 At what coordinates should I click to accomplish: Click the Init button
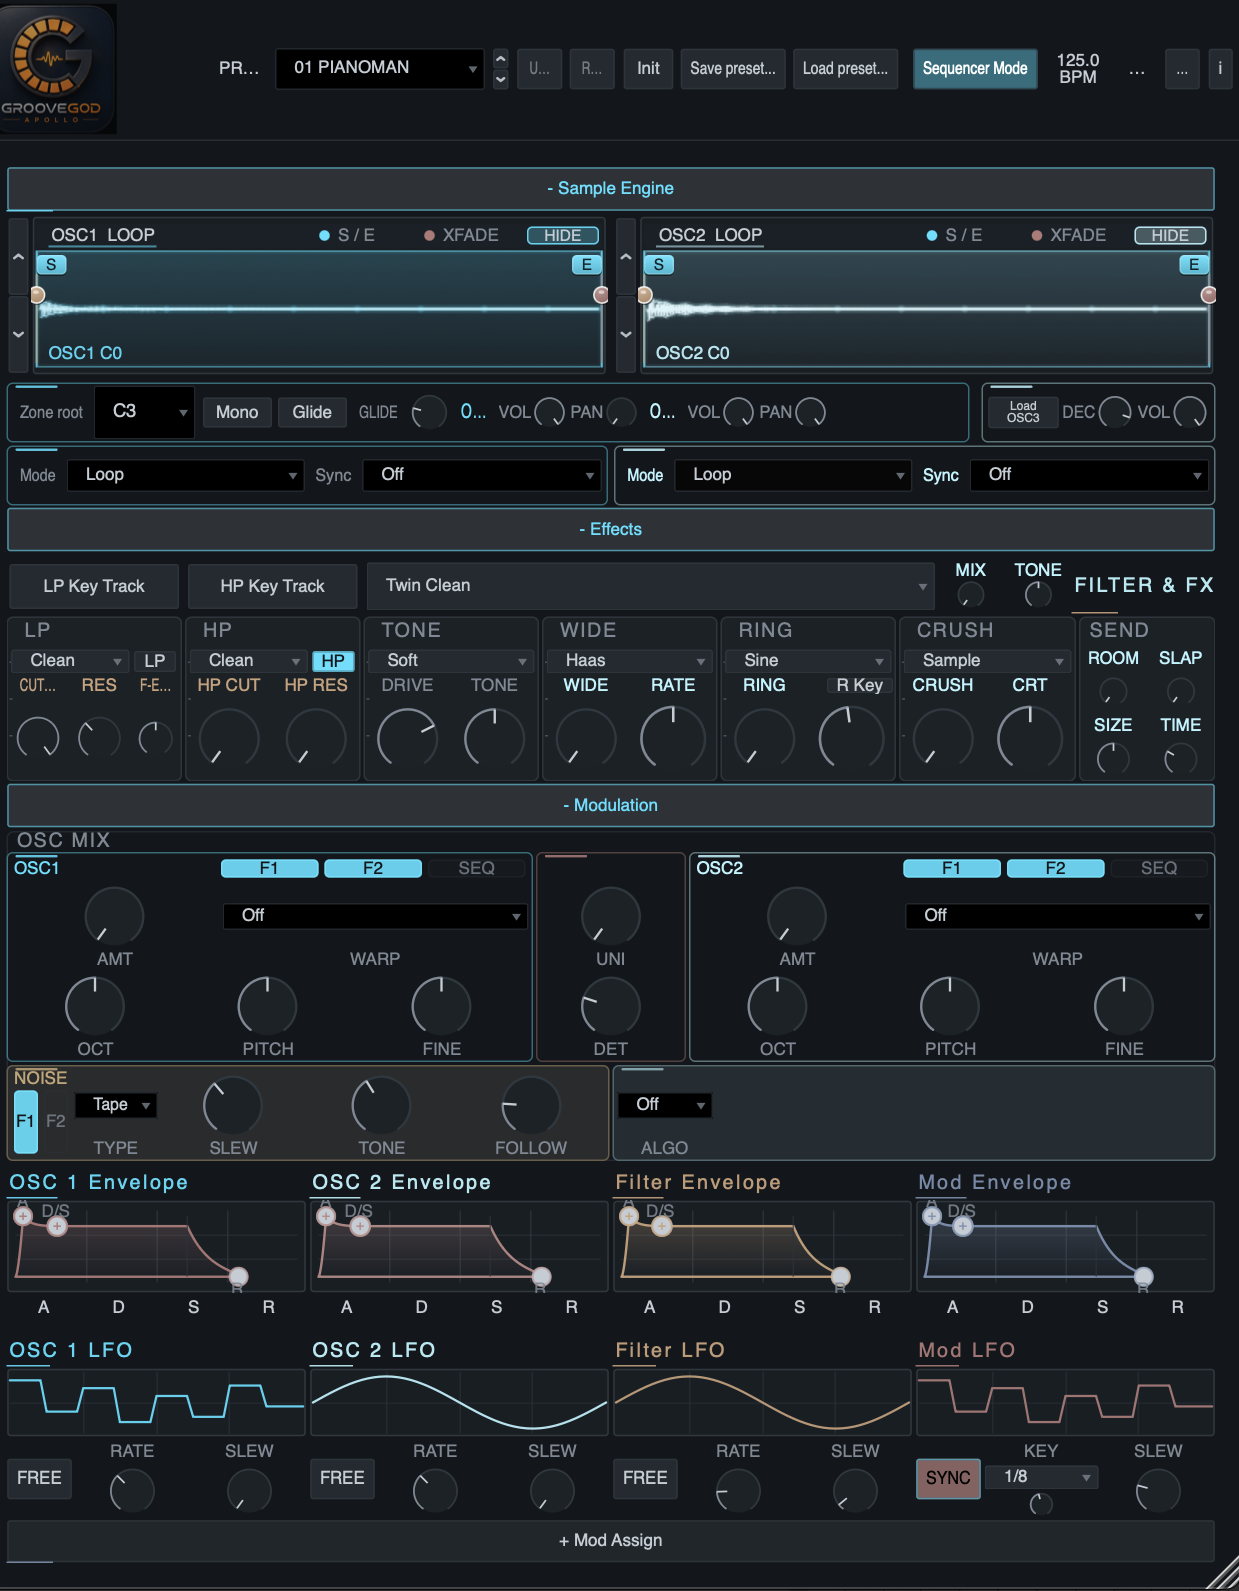[648, 69]
